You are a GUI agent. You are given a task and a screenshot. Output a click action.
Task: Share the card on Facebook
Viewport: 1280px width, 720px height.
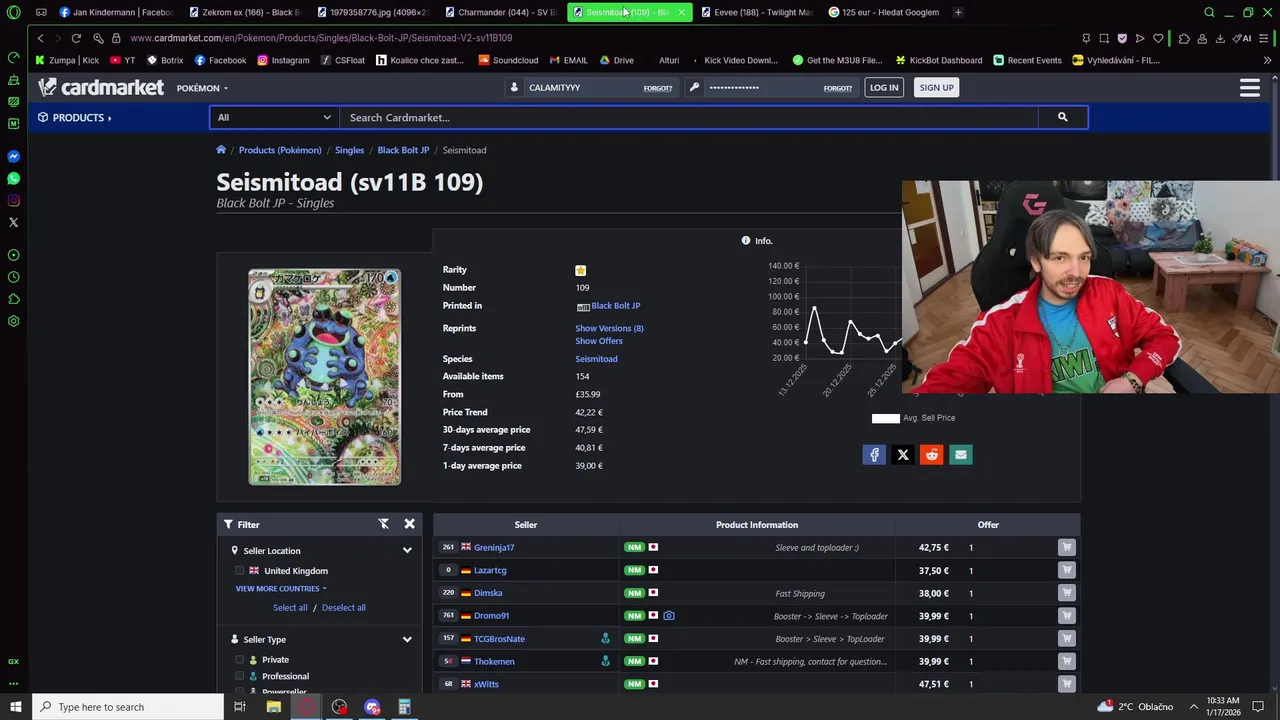874,455
